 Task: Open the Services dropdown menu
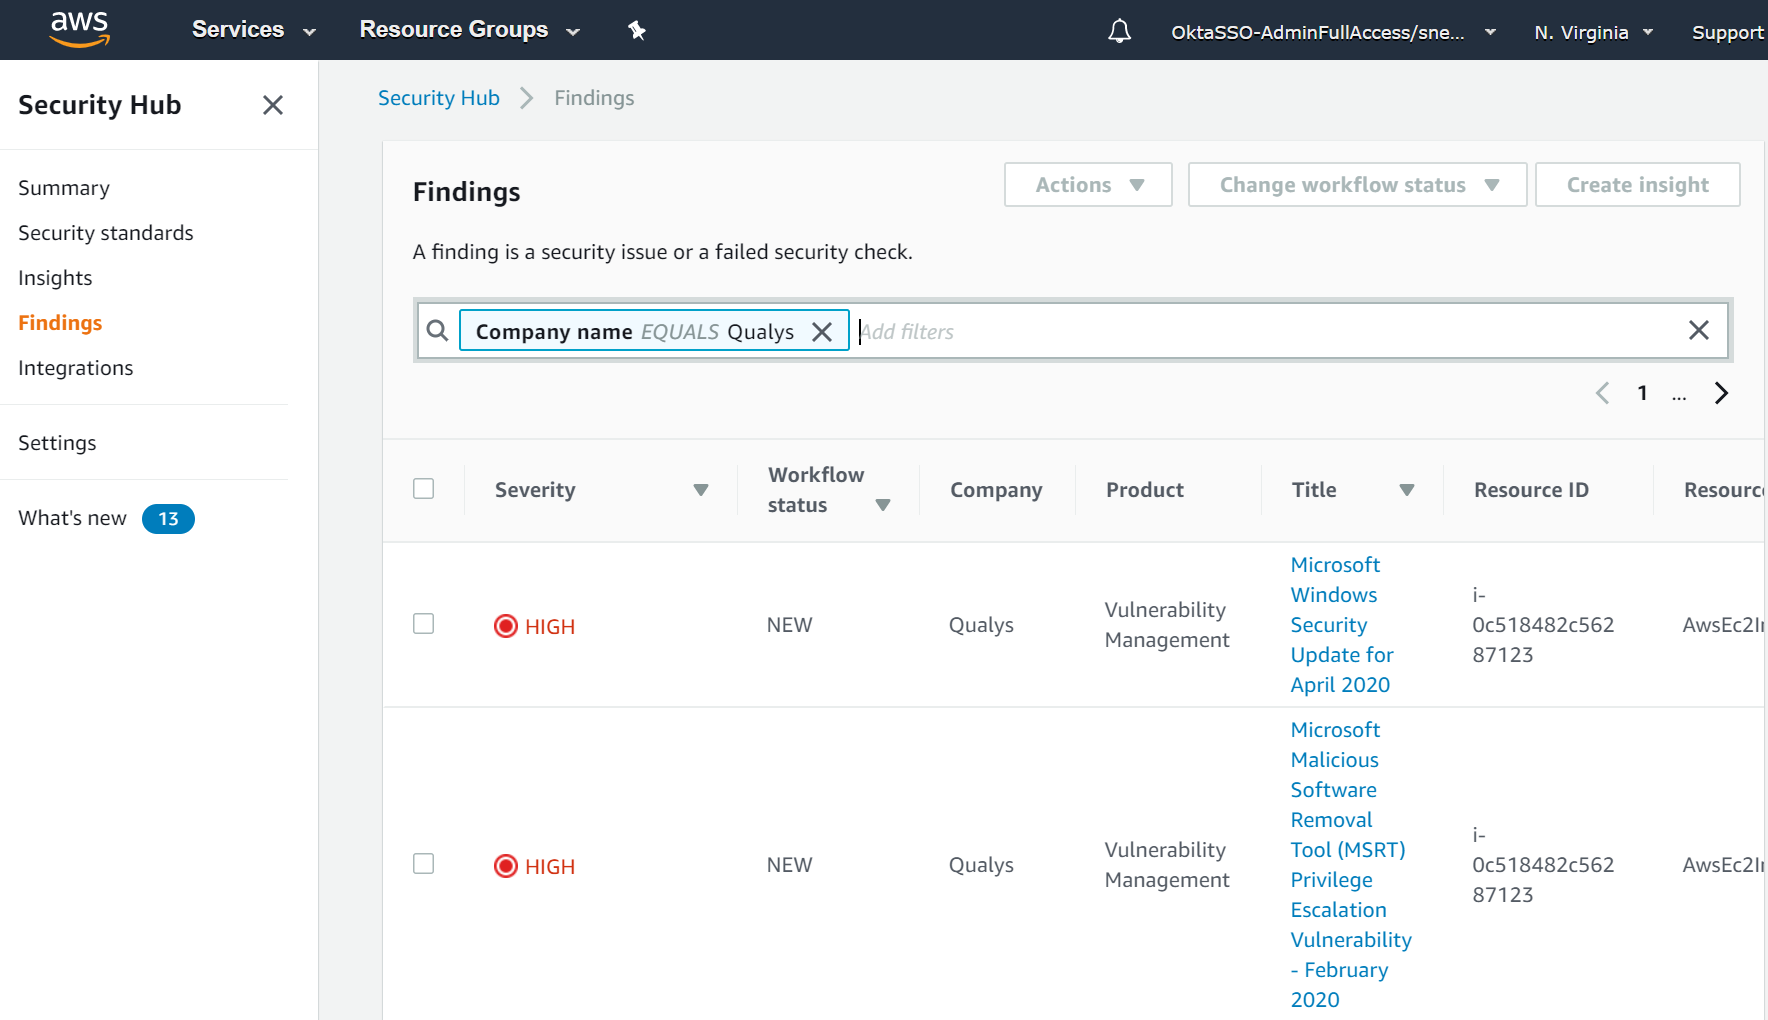click(x=254, y=30)
